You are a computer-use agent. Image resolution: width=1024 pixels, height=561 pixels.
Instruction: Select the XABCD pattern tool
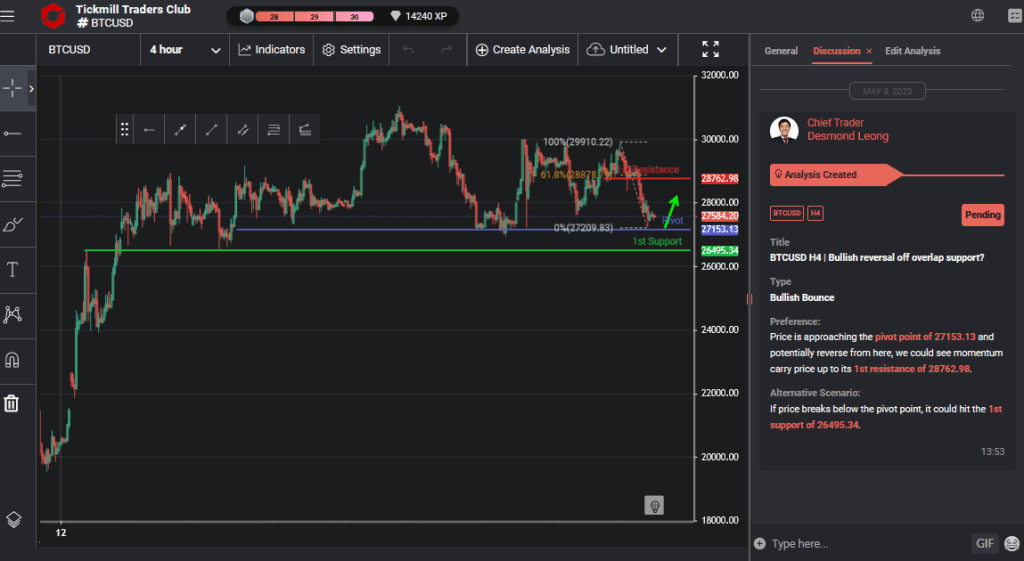coord(12,314)
